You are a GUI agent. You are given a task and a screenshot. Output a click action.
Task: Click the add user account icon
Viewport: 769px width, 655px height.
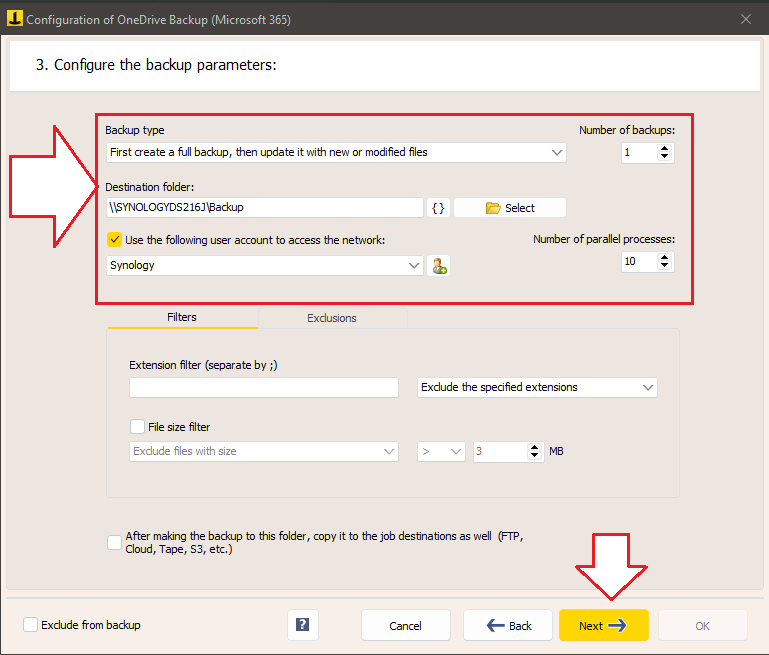coord(438,266)
